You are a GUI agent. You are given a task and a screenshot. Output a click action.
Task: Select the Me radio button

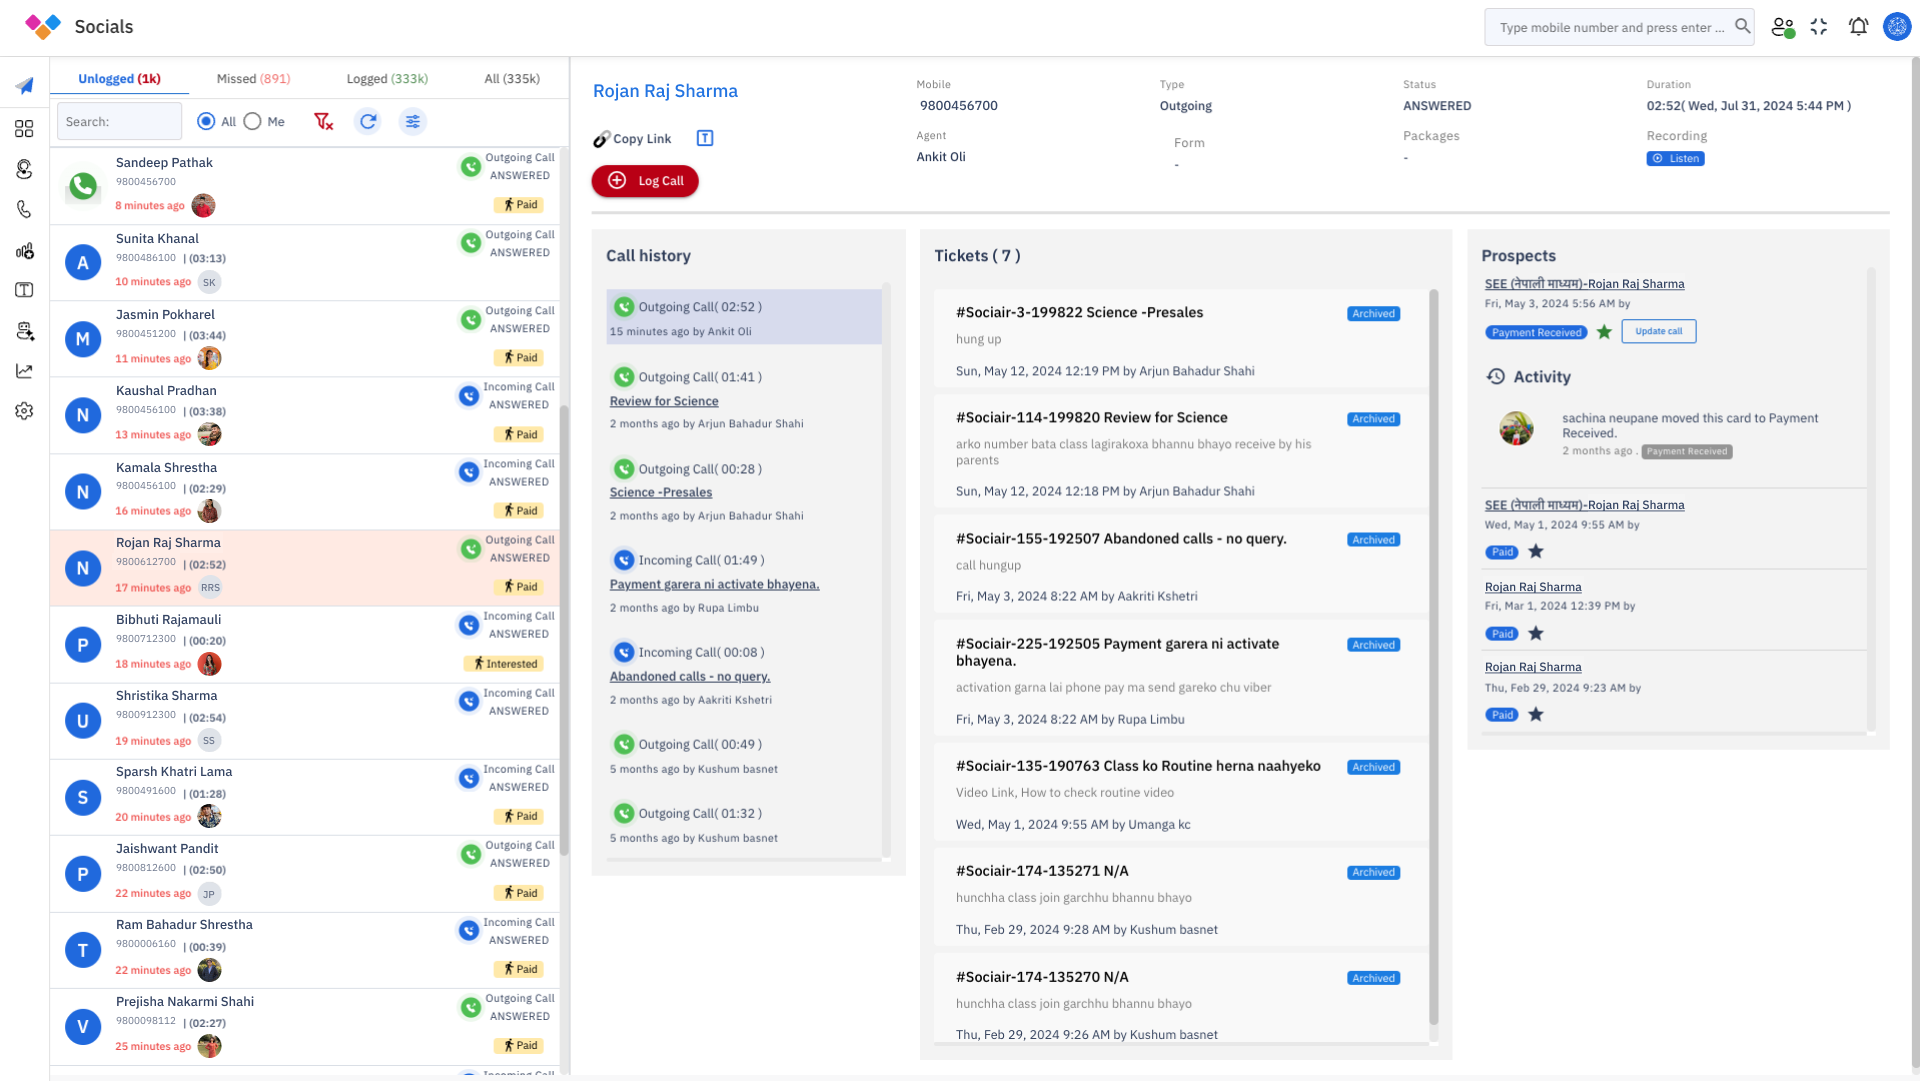point(252,121)
